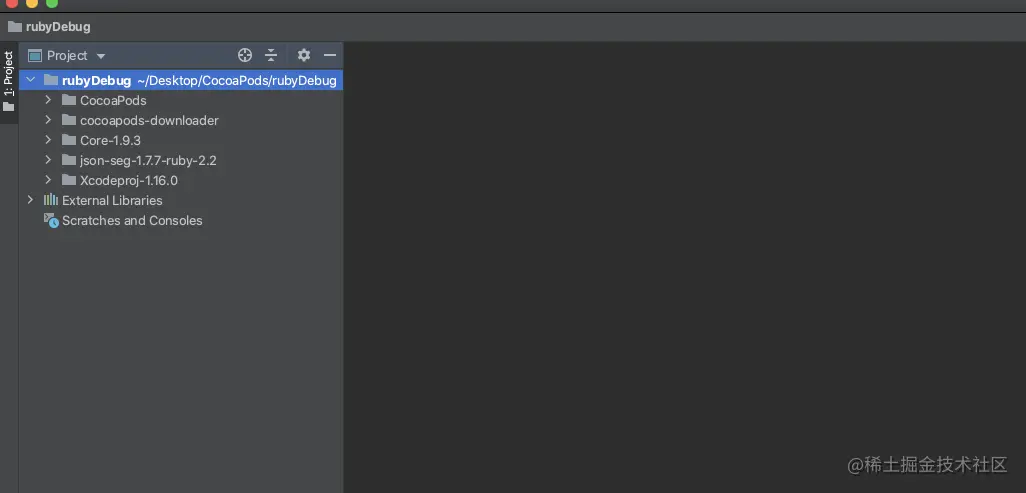
Task: Click the Scratches and Consoles icon
Action: pos(51,221)
